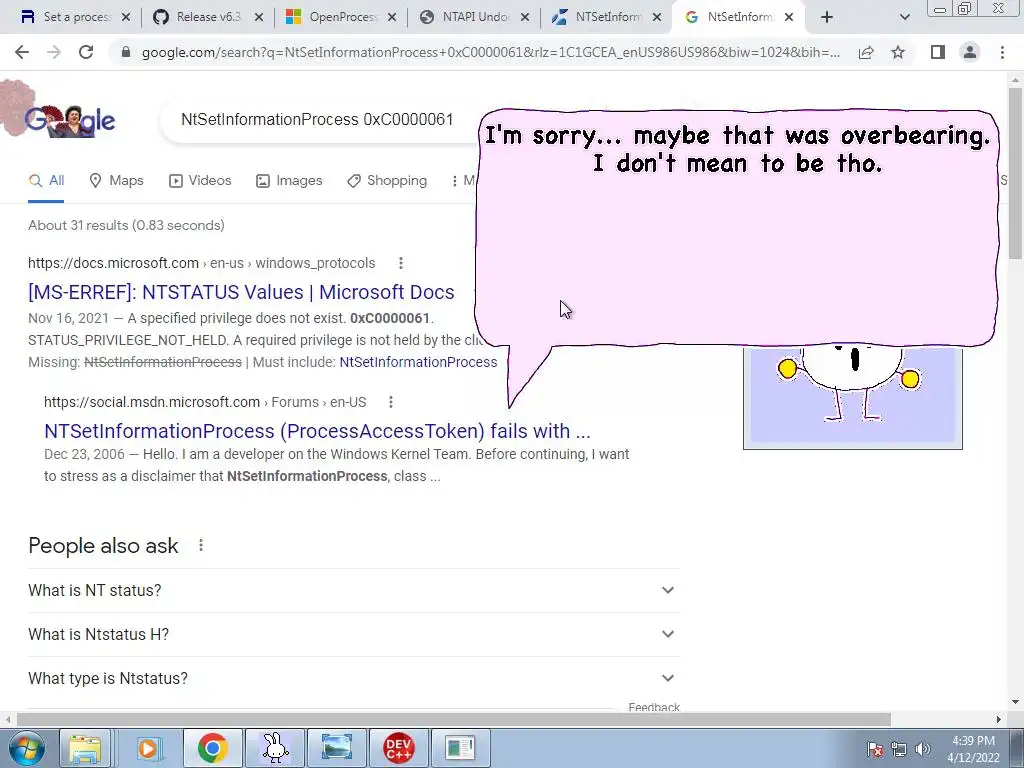Click Action Center flag tray icon
This screenshot has height=768, width=1024.
(875, 749)
